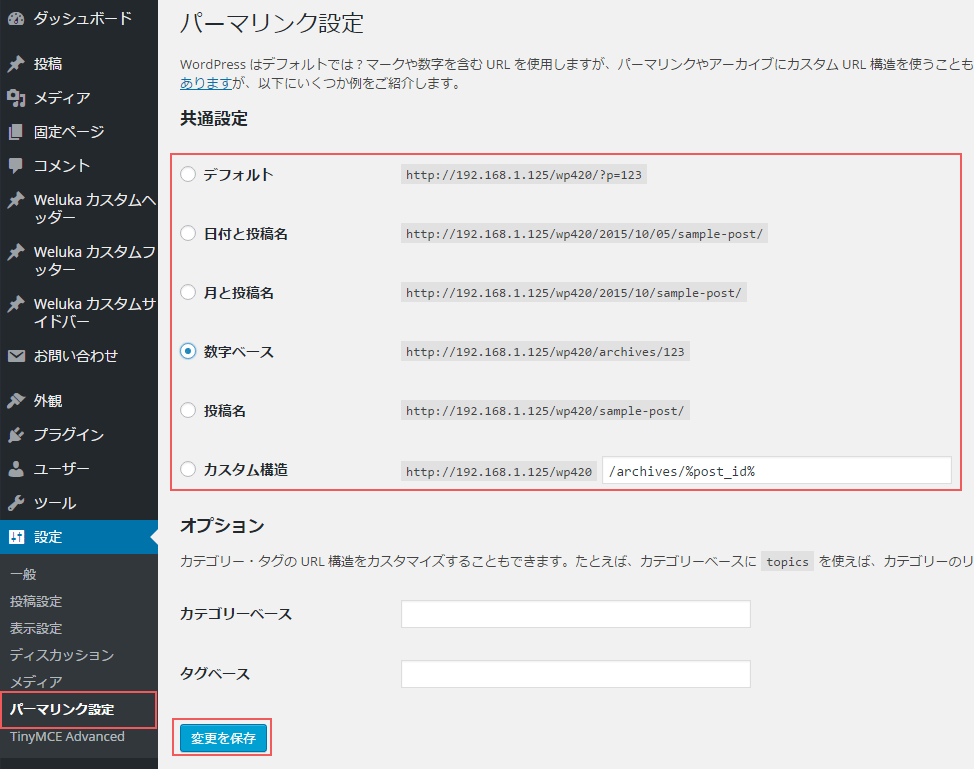Click the wp420/sample-post/ example URL
974x769 pixels.
click(545, 411)
